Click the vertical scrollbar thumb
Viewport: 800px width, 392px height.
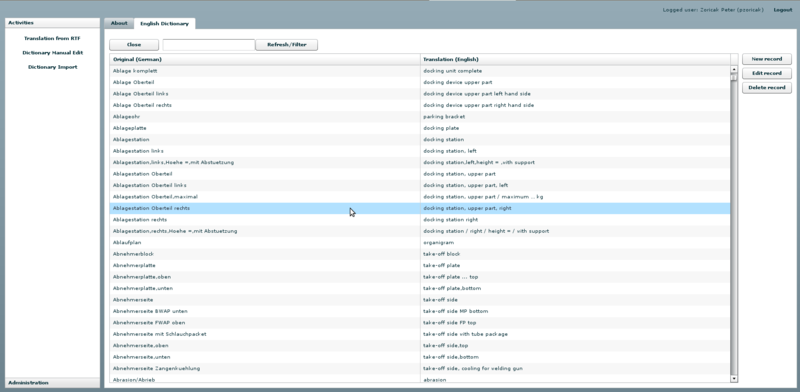(734, 77)
